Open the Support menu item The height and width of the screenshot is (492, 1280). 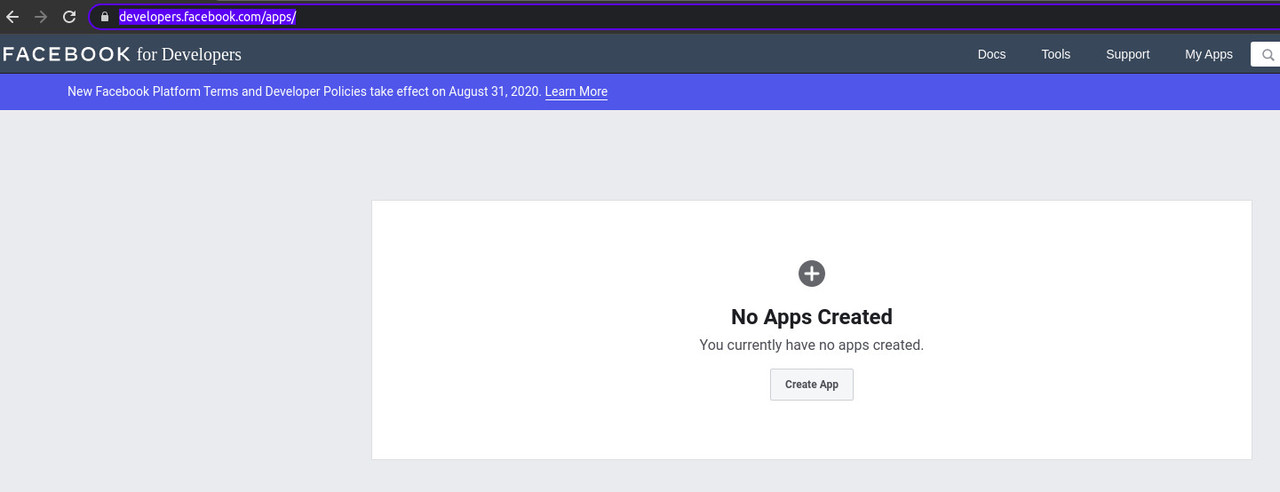pyautogui.click(x=1127, y=54)
